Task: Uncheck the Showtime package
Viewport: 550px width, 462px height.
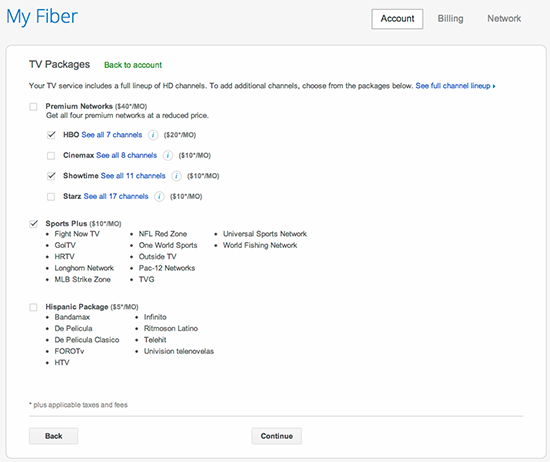Action: 51,176
